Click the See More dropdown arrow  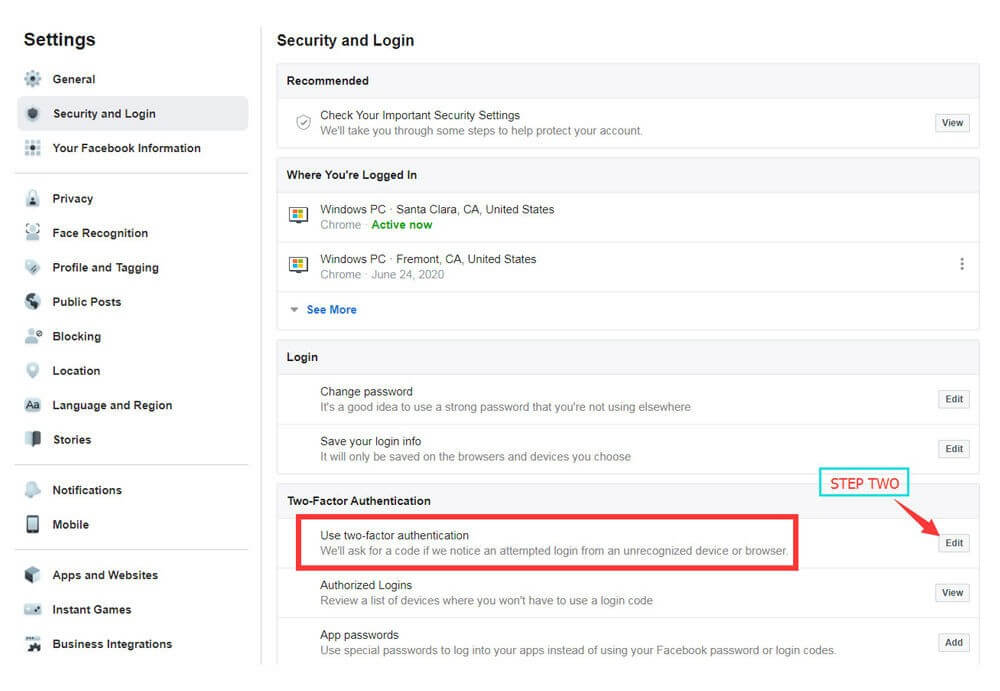294,309
